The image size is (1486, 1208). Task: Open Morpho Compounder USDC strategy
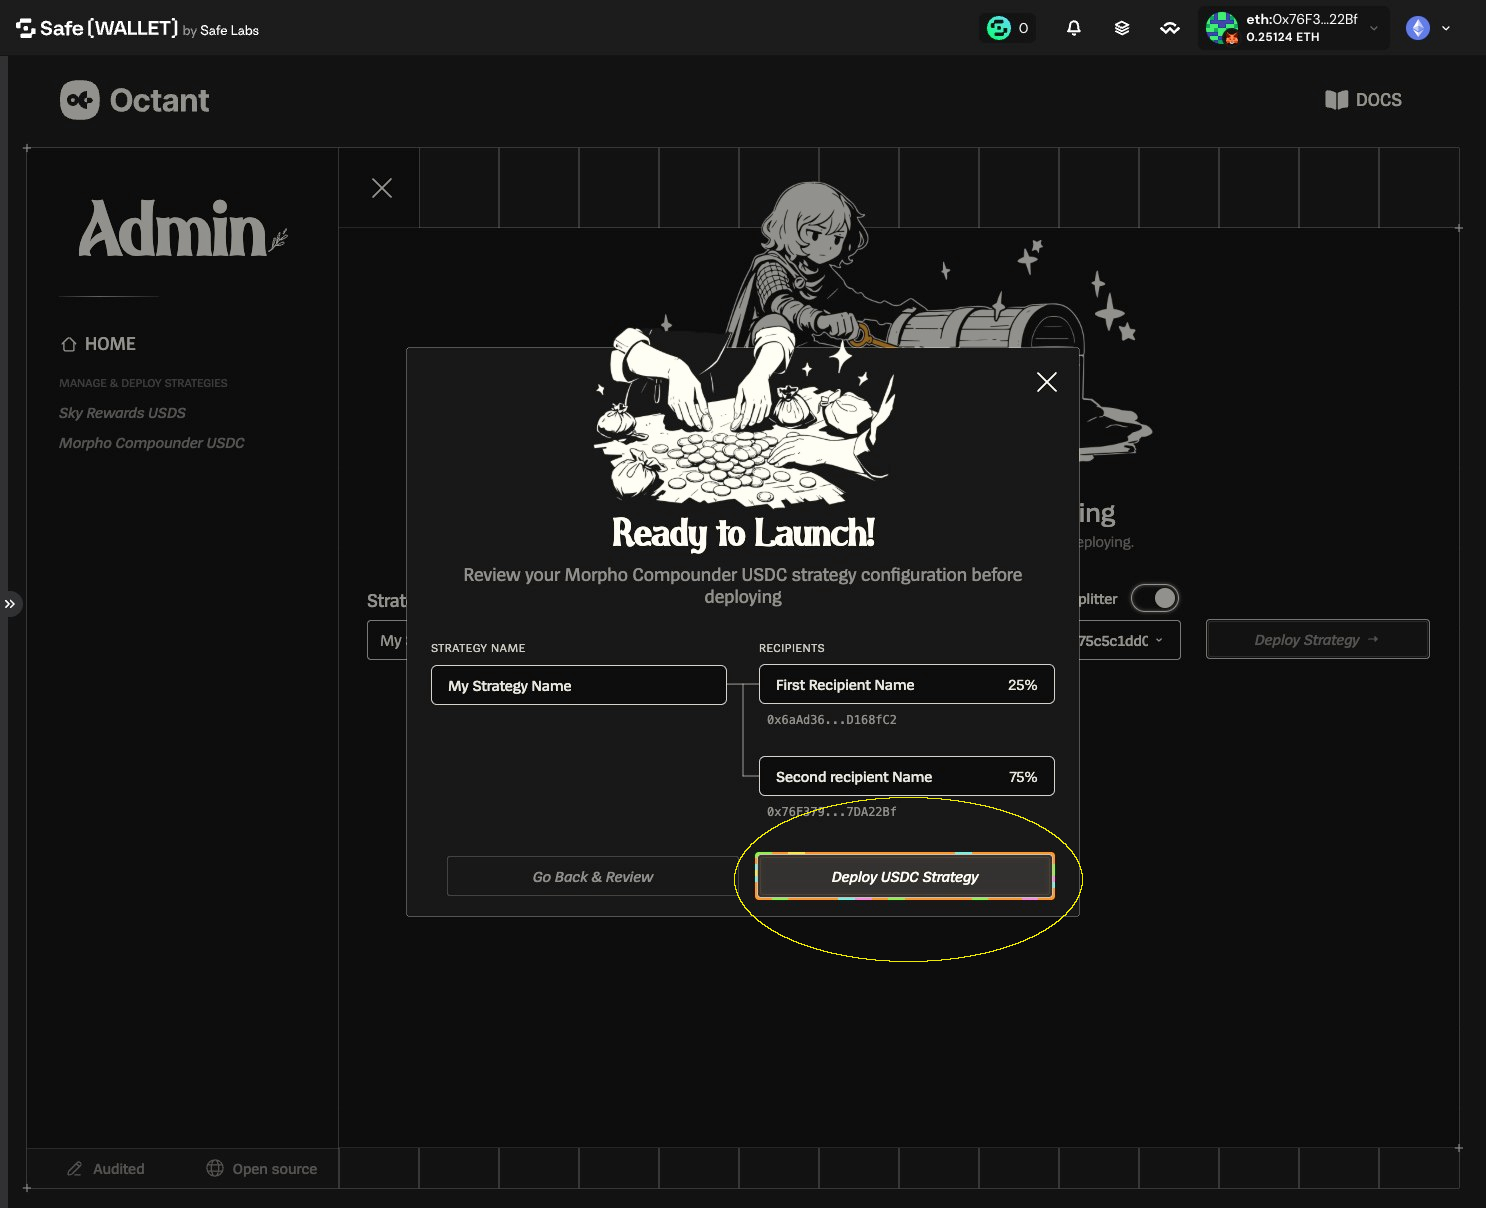151,443
